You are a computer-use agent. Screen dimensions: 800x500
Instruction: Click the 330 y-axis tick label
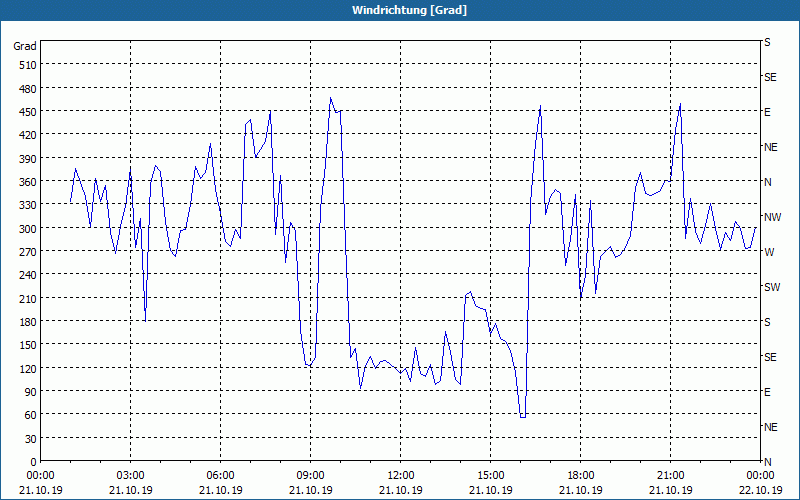click(28, 205)
